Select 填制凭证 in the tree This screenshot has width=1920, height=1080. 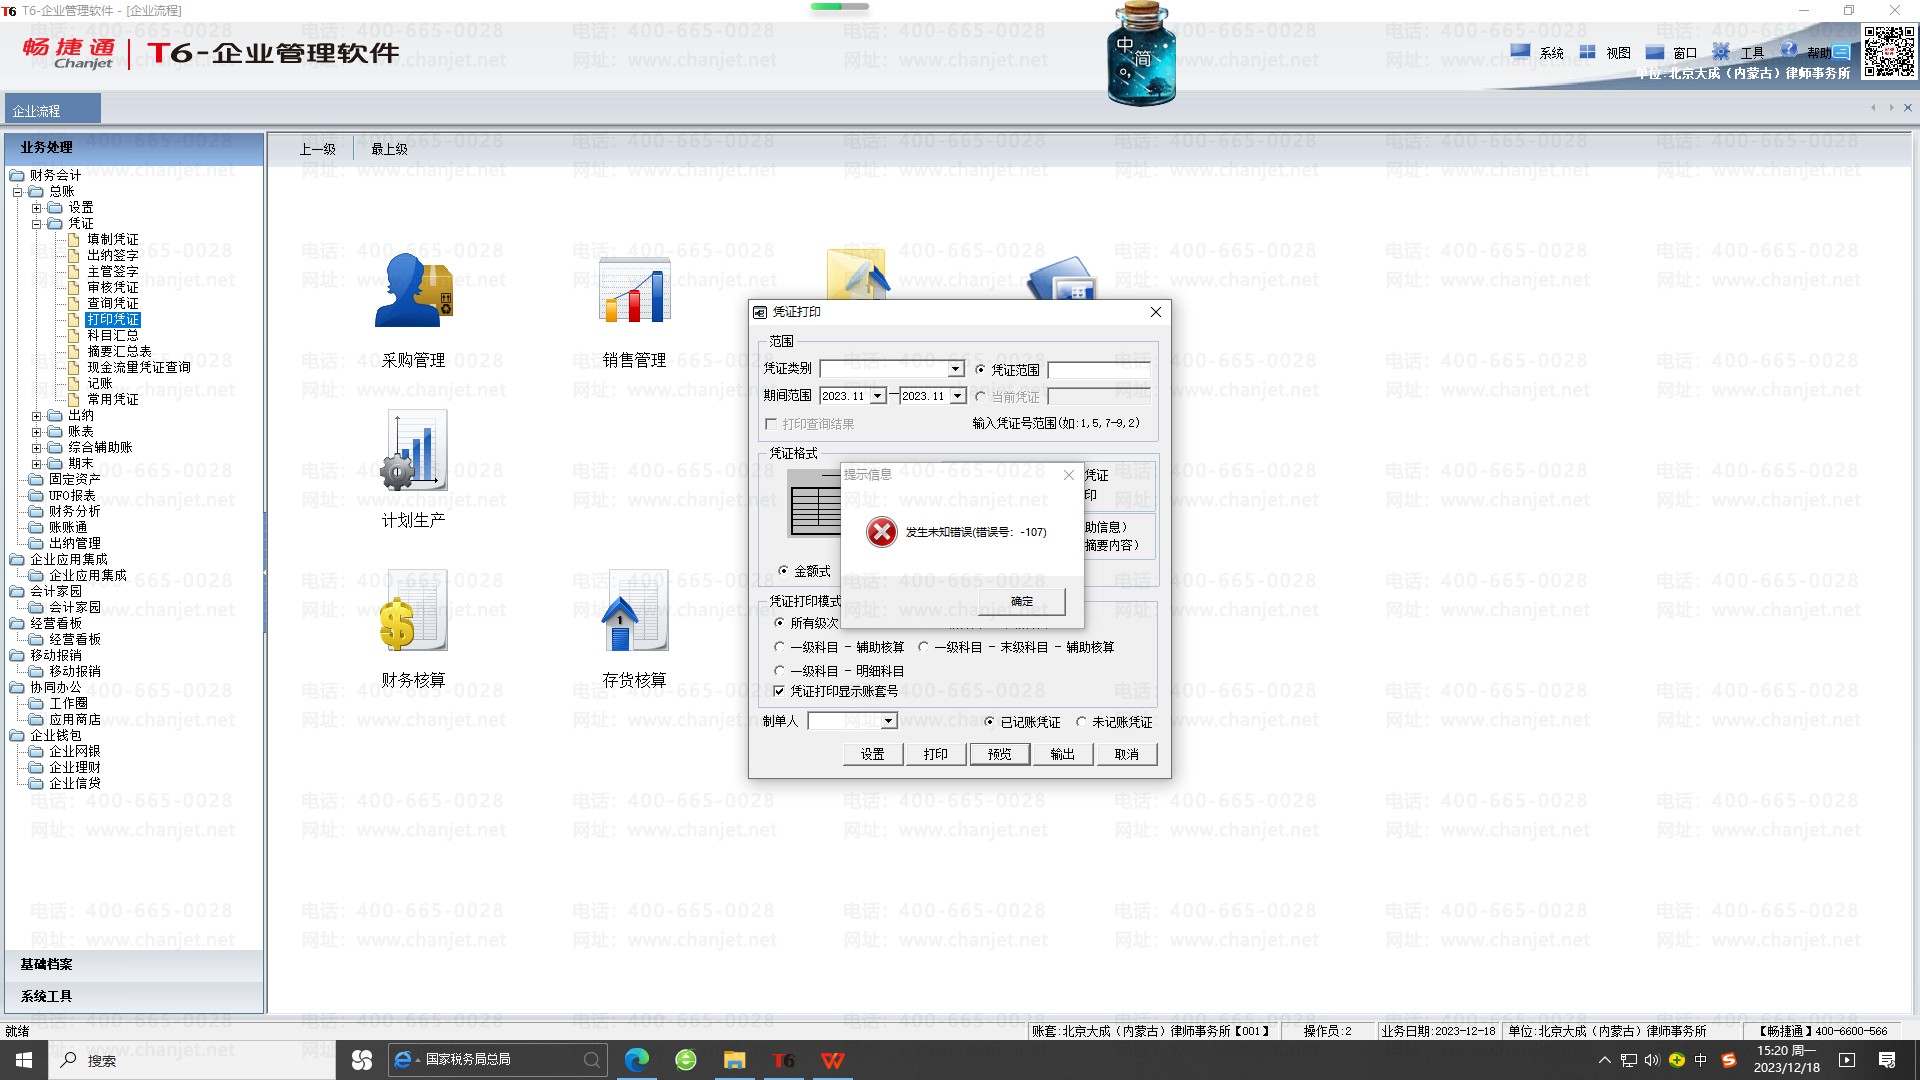(x=112, y=239)
